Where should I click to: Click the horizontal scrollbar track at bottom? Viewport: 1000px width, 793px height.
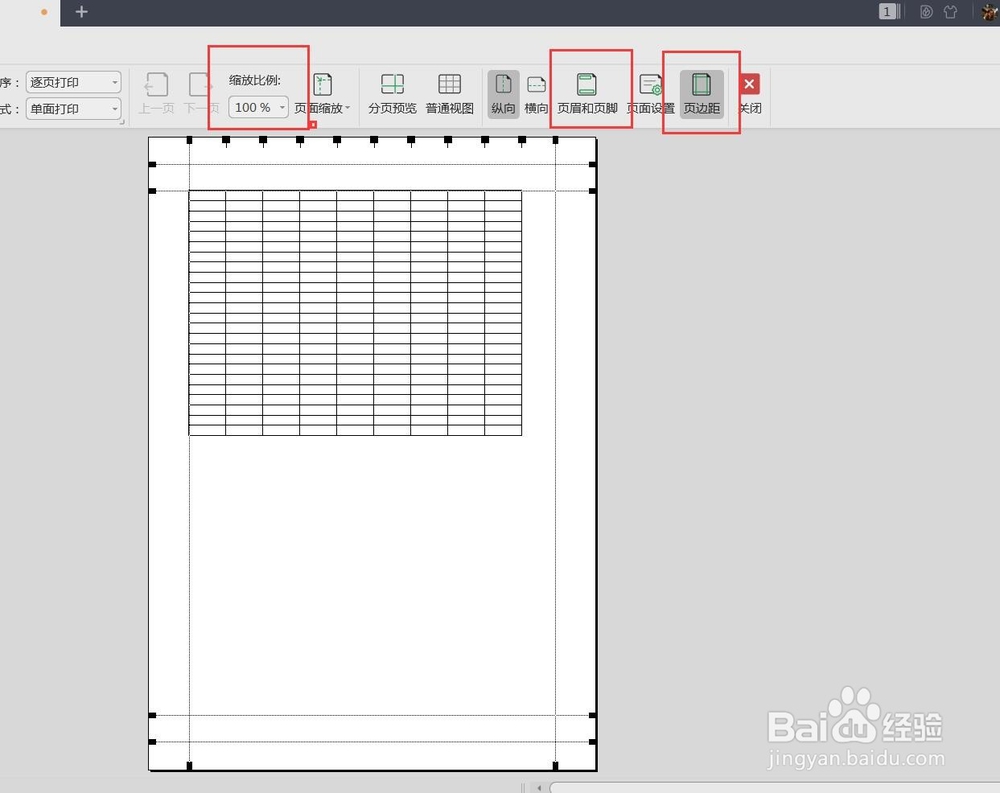[775, 788]
